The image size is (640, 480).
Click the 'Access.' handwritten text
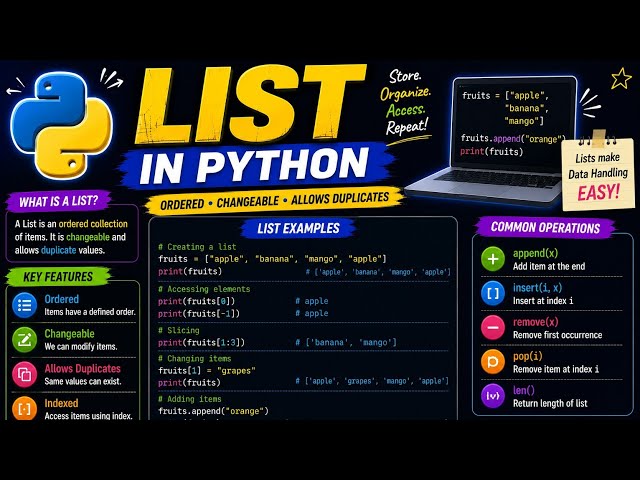pyautogui.click(x=406, y=111)
